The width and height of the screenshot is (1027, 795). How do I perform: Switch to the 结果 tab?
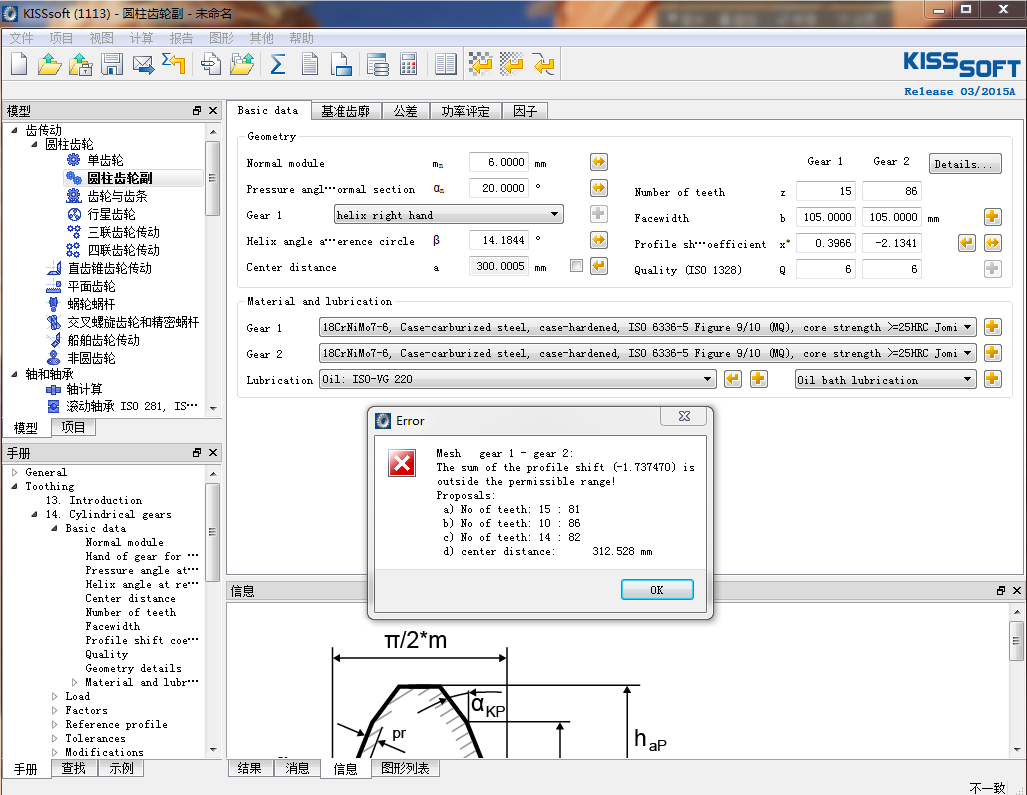[250, 768]
